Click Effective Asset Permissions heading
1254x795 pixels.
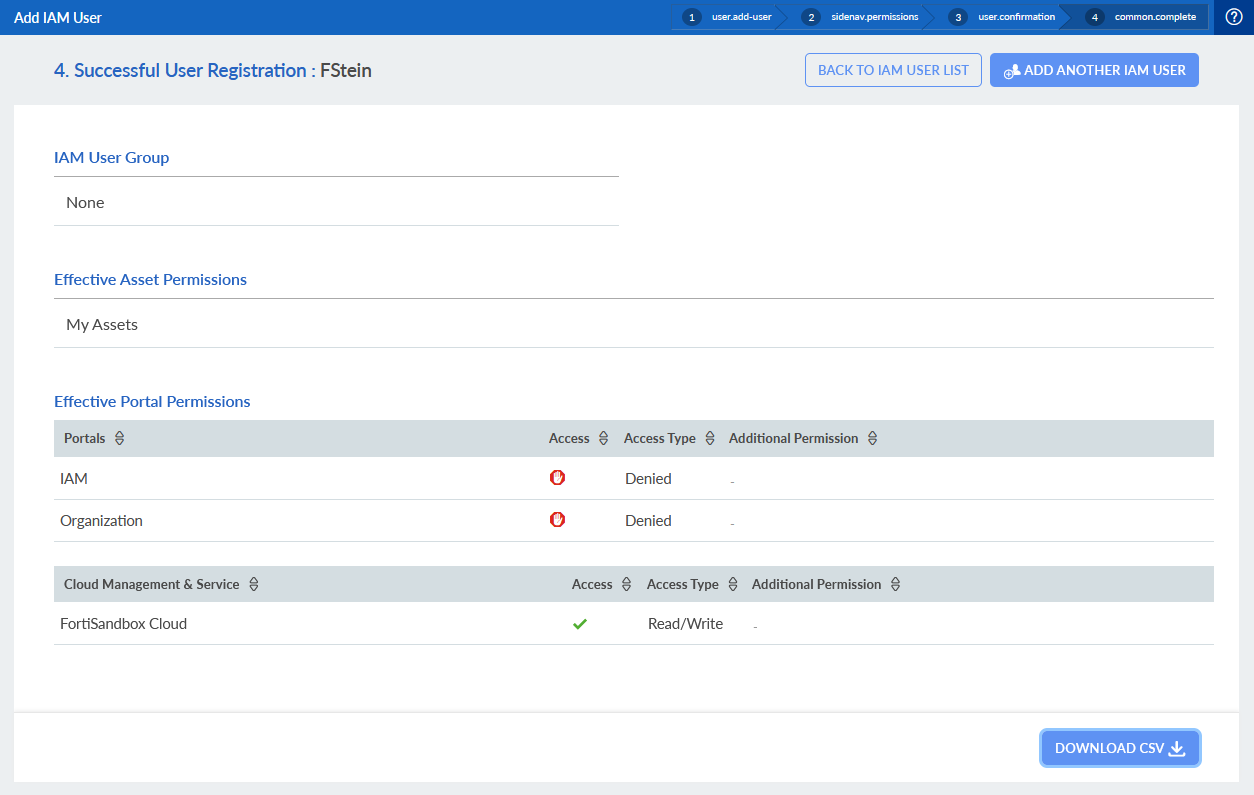150,279
